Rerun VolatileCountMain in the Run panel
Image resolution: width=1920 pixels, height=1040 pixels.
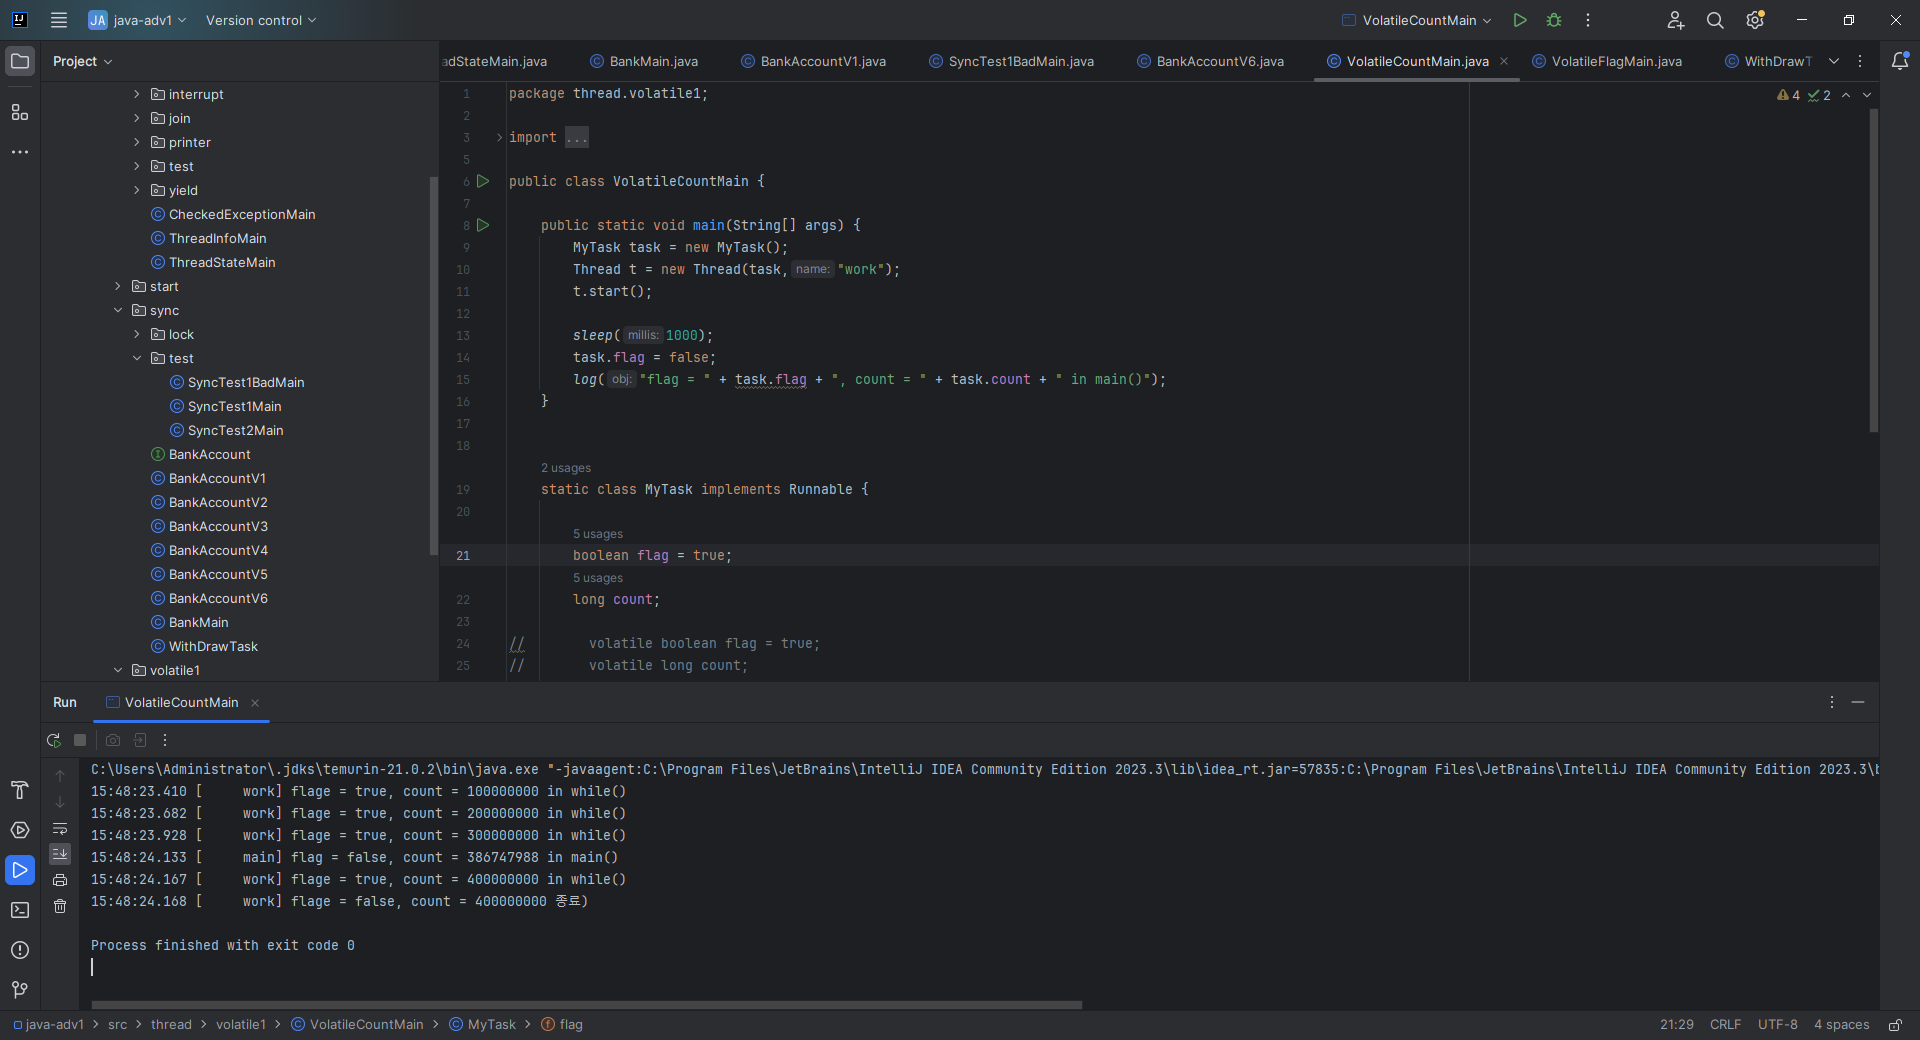coord(54,740)
